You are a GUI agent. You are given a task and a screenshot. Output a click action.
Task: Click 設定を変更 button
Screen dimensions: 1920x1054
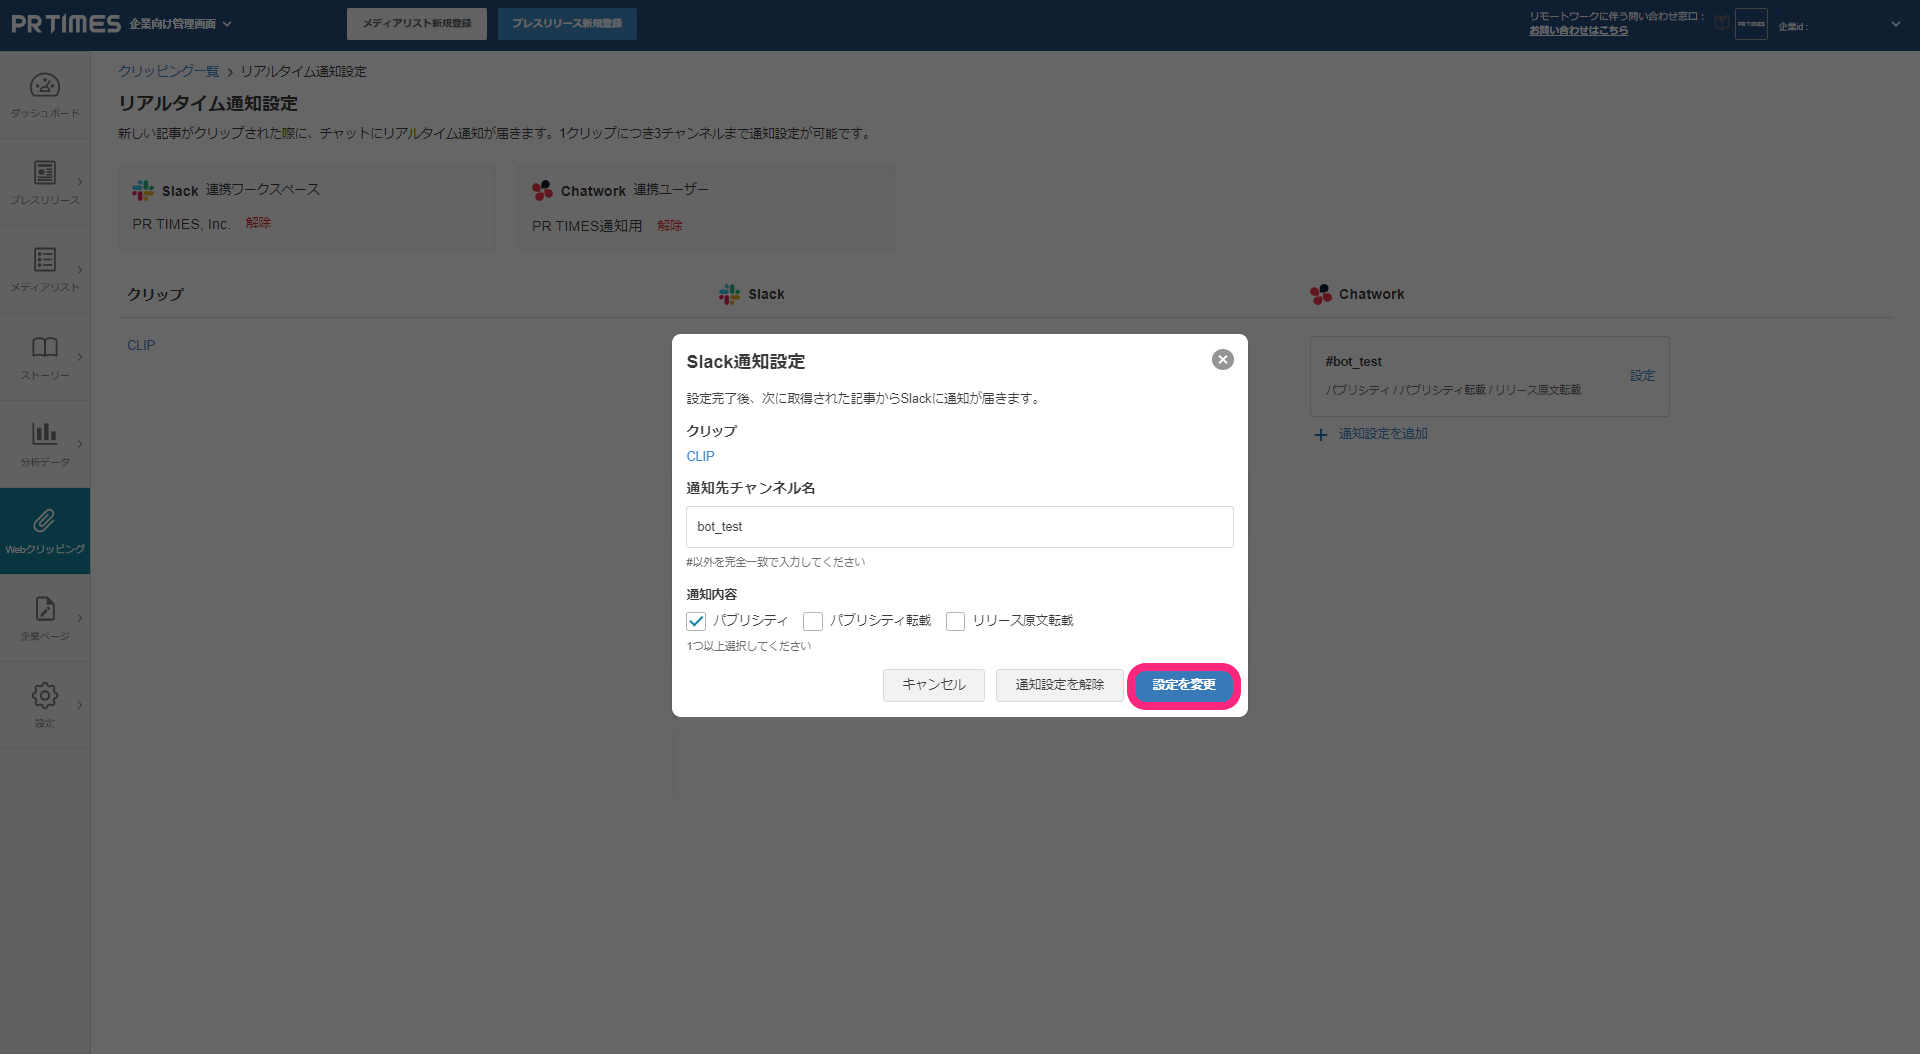(1184, 685)
